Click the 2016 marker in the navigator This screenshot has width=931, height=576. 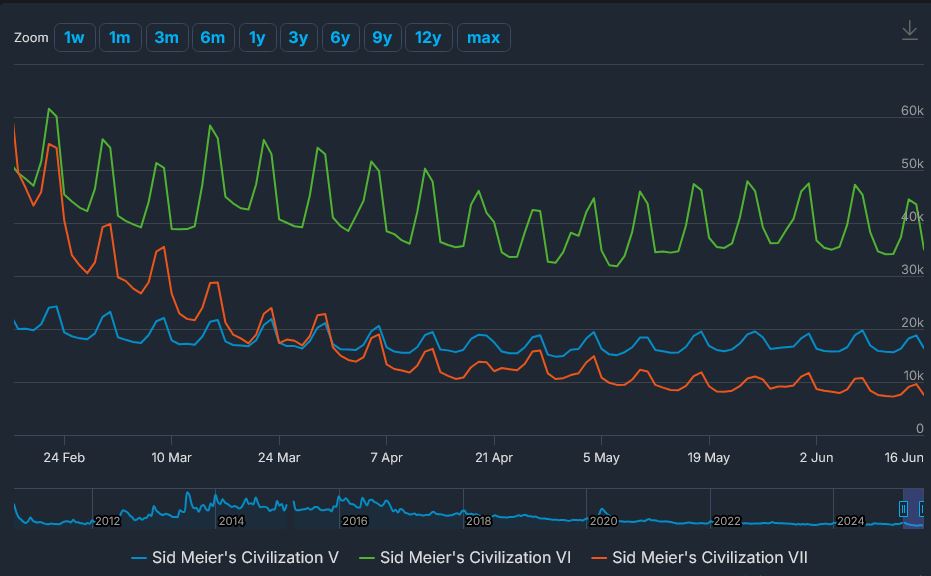[x=354, y=521]
